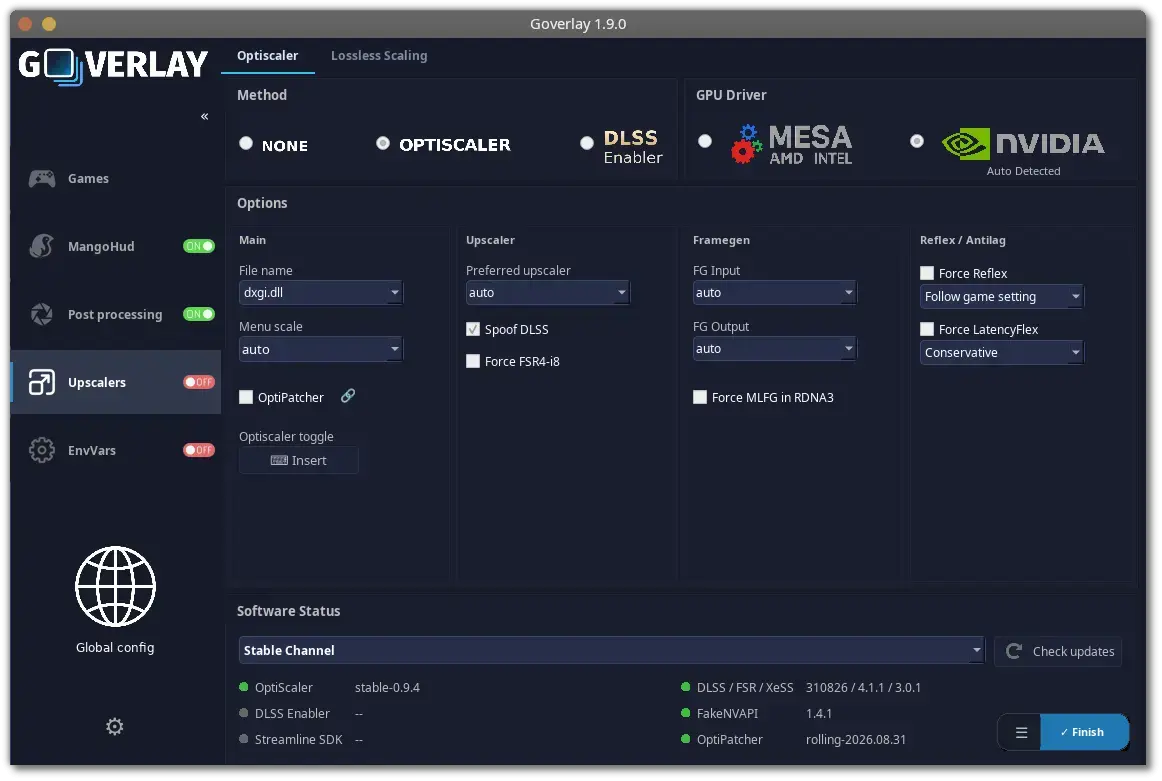Click the Check updates button
Image resolution: width=1162 pixels, height=781 pixels.
(x=1058, y=651)
